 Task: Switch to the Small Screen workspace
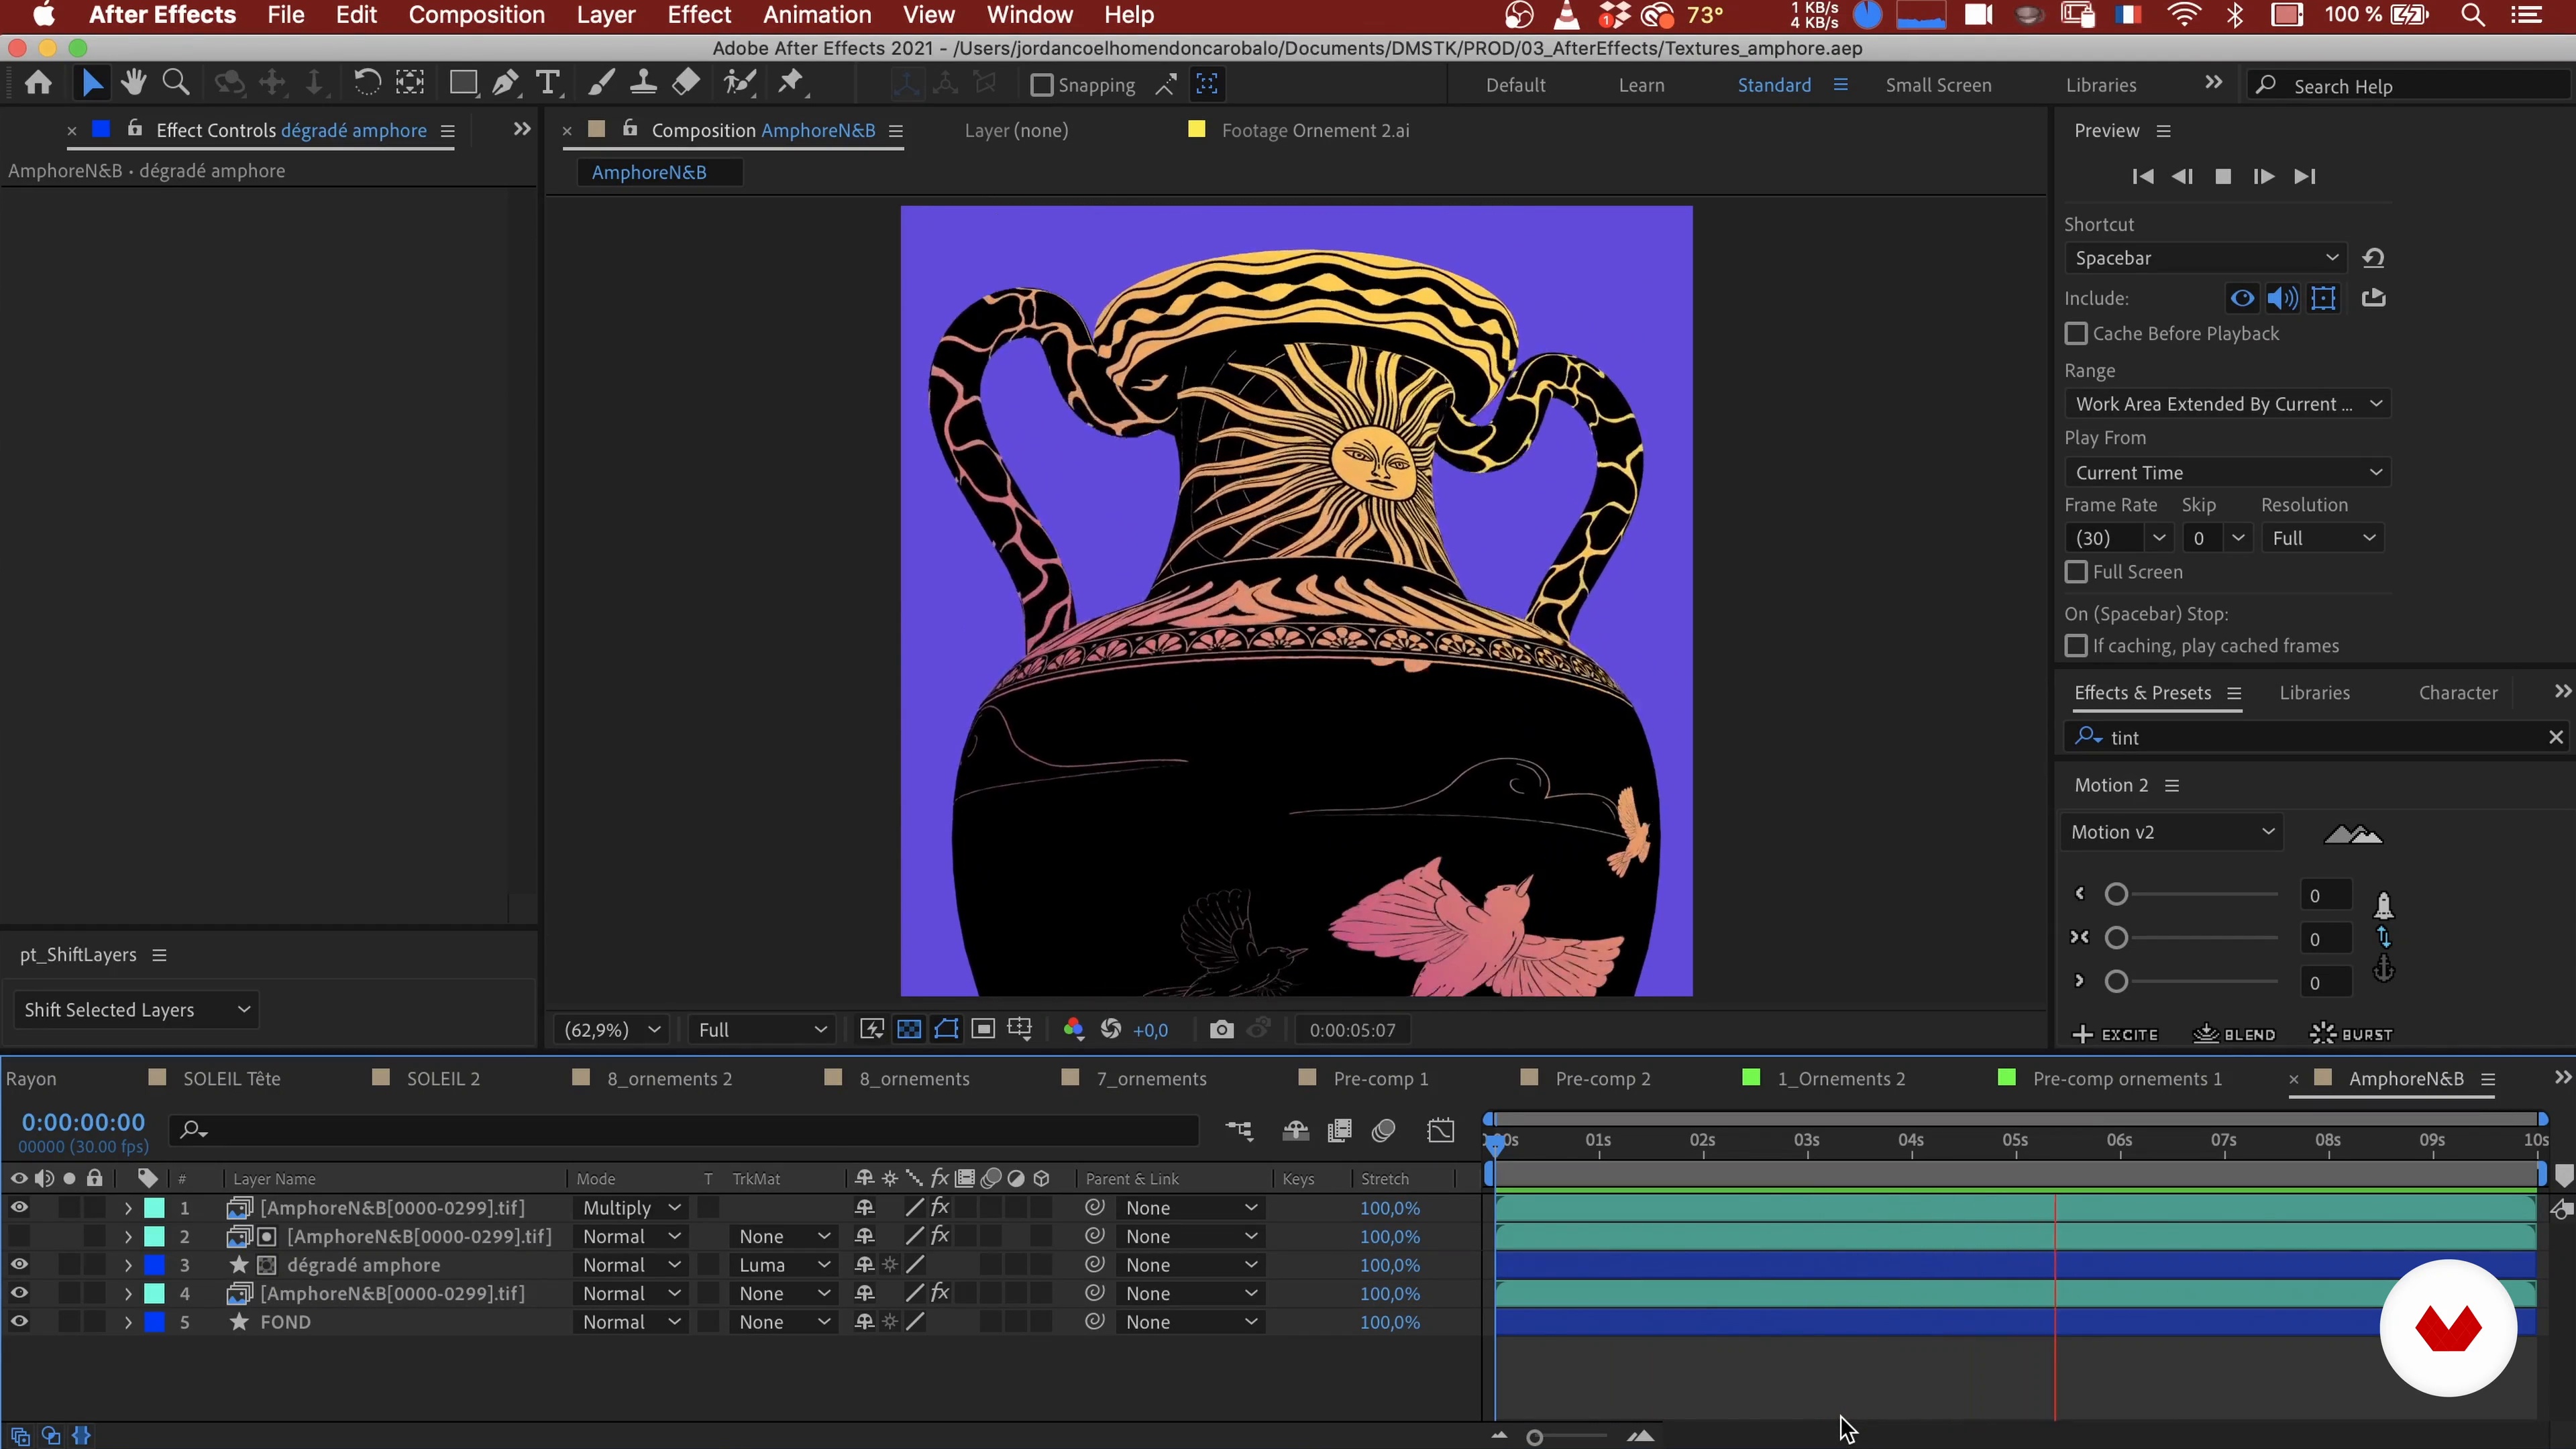(1938, 85)
